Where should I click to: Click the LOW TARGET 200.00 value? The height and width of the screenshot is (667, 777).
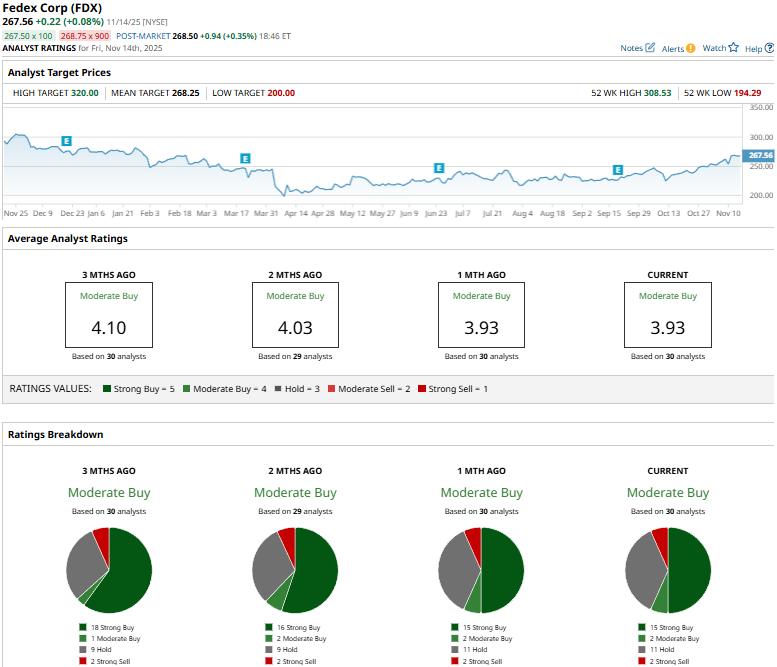pyautogui.click(x=281, y=93)
